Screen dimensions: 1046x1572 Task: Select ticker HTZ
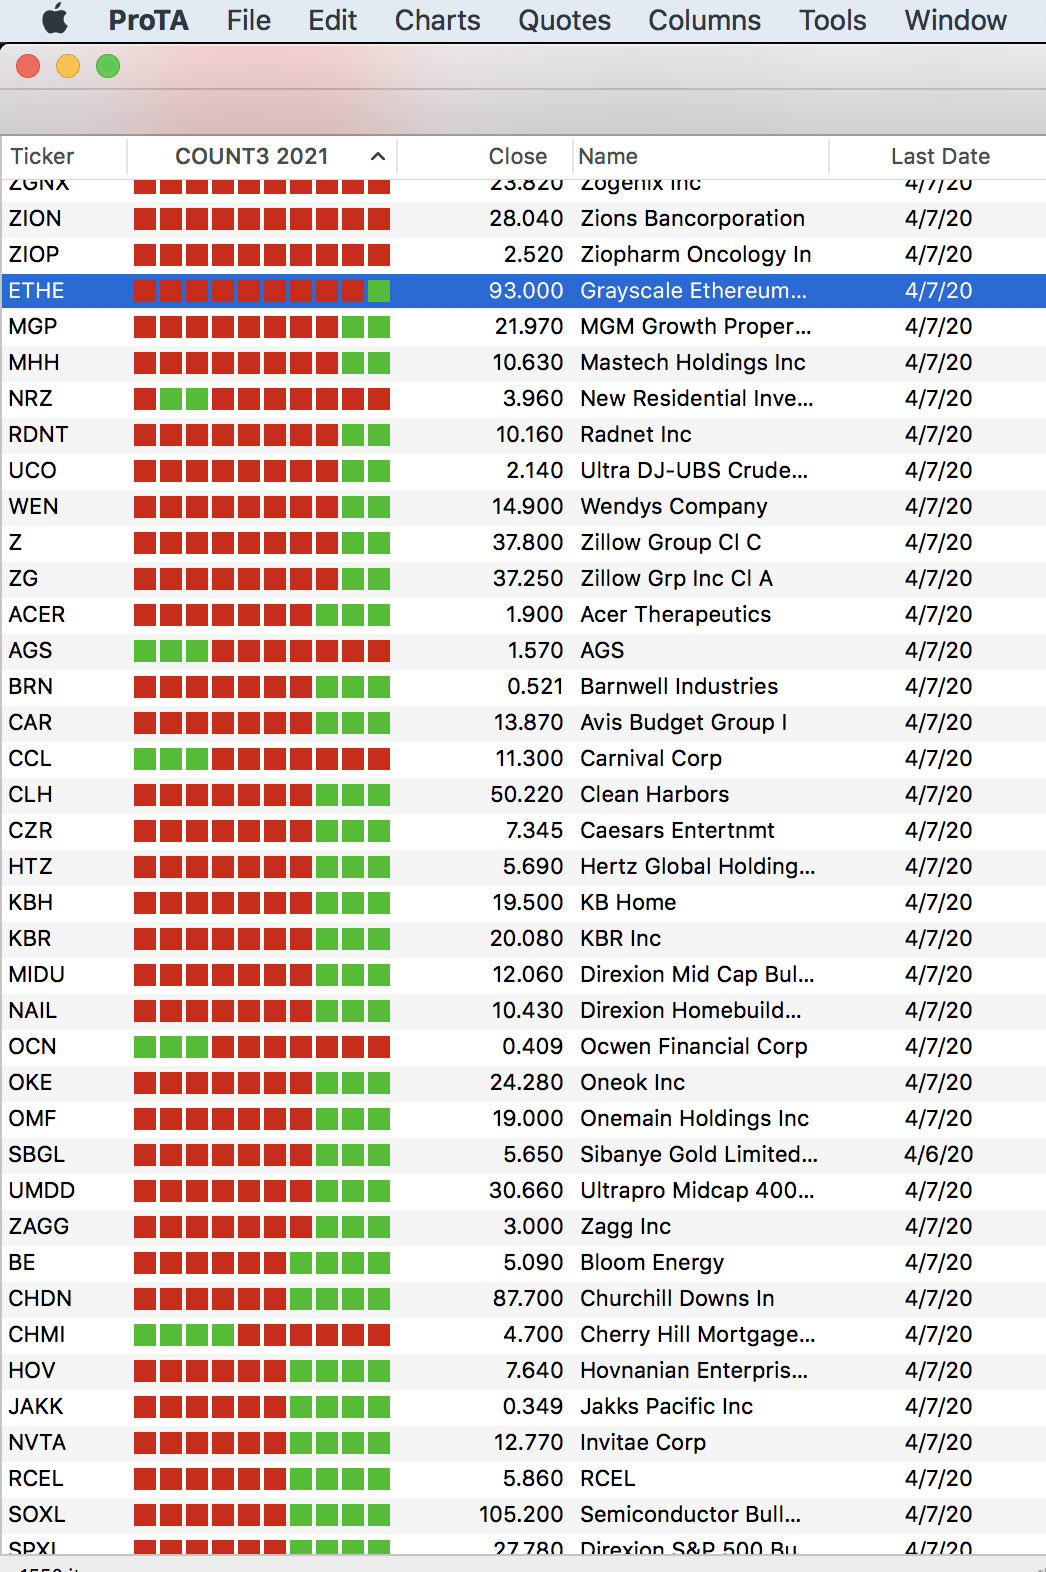point(30,867)
